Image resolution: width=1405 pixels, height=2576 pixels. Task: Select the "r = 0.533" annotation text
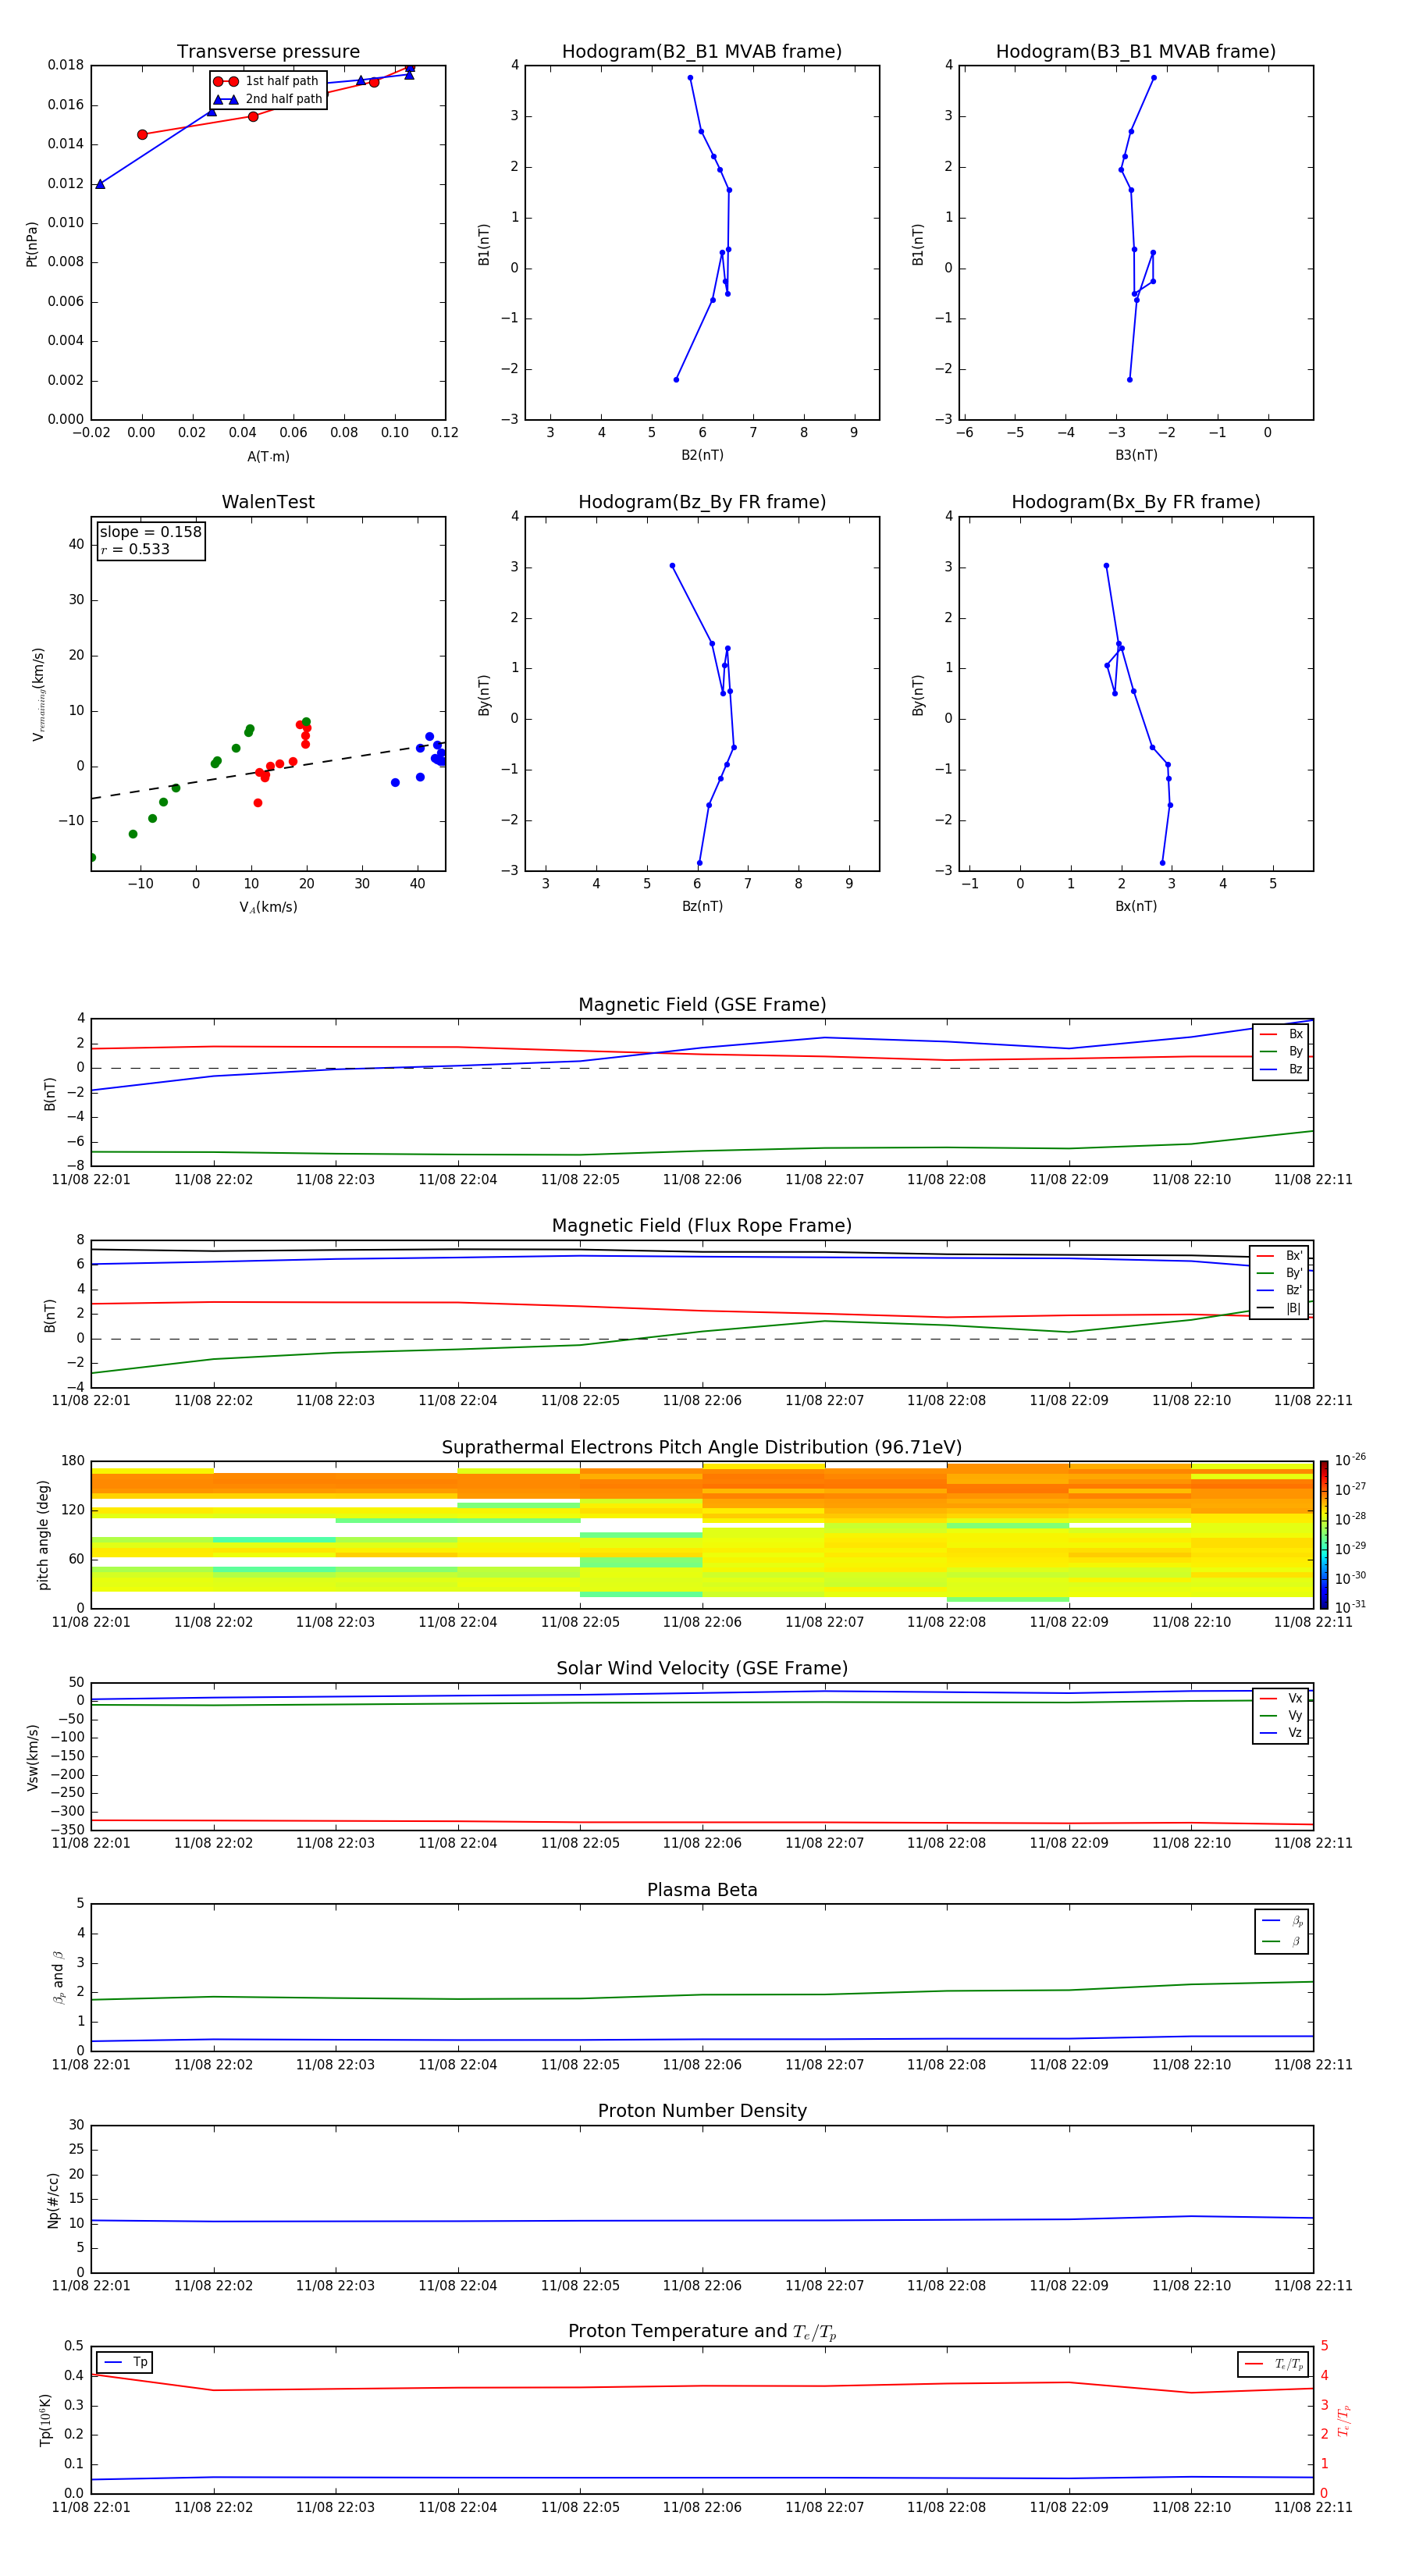(x=135, y=549)
